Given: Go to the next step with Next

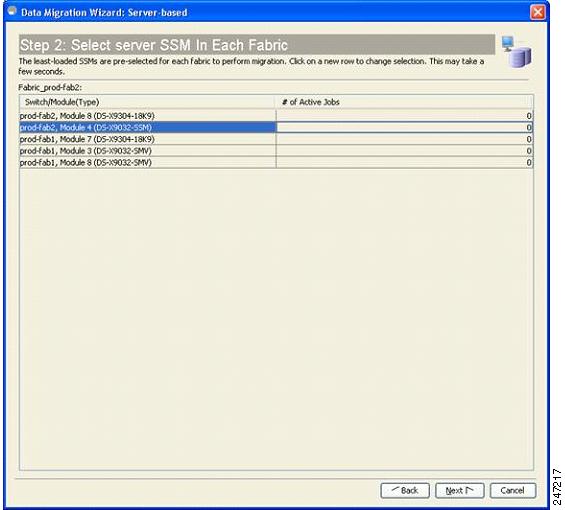Looking at the screenshot, I should point(459,491).
